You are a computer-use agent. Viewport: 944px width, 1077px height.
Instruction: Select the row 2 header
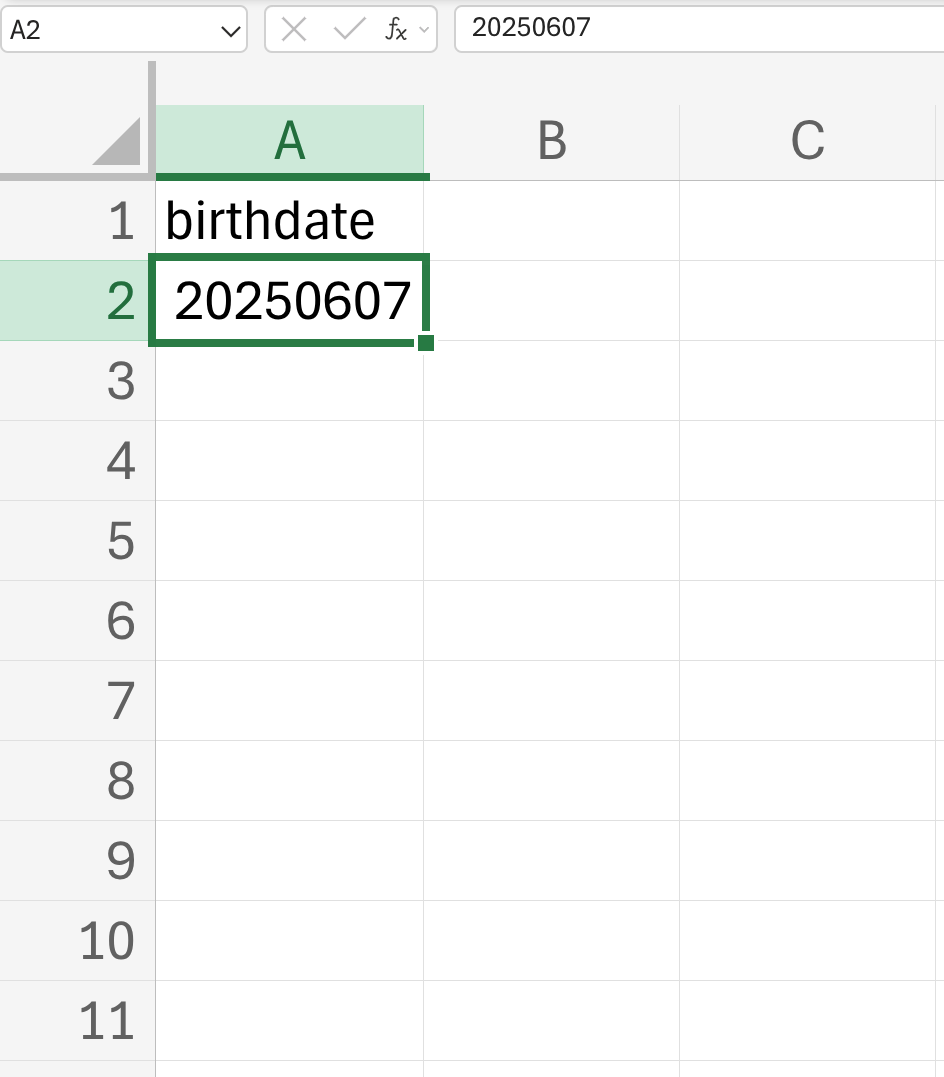tap(78, 300)
